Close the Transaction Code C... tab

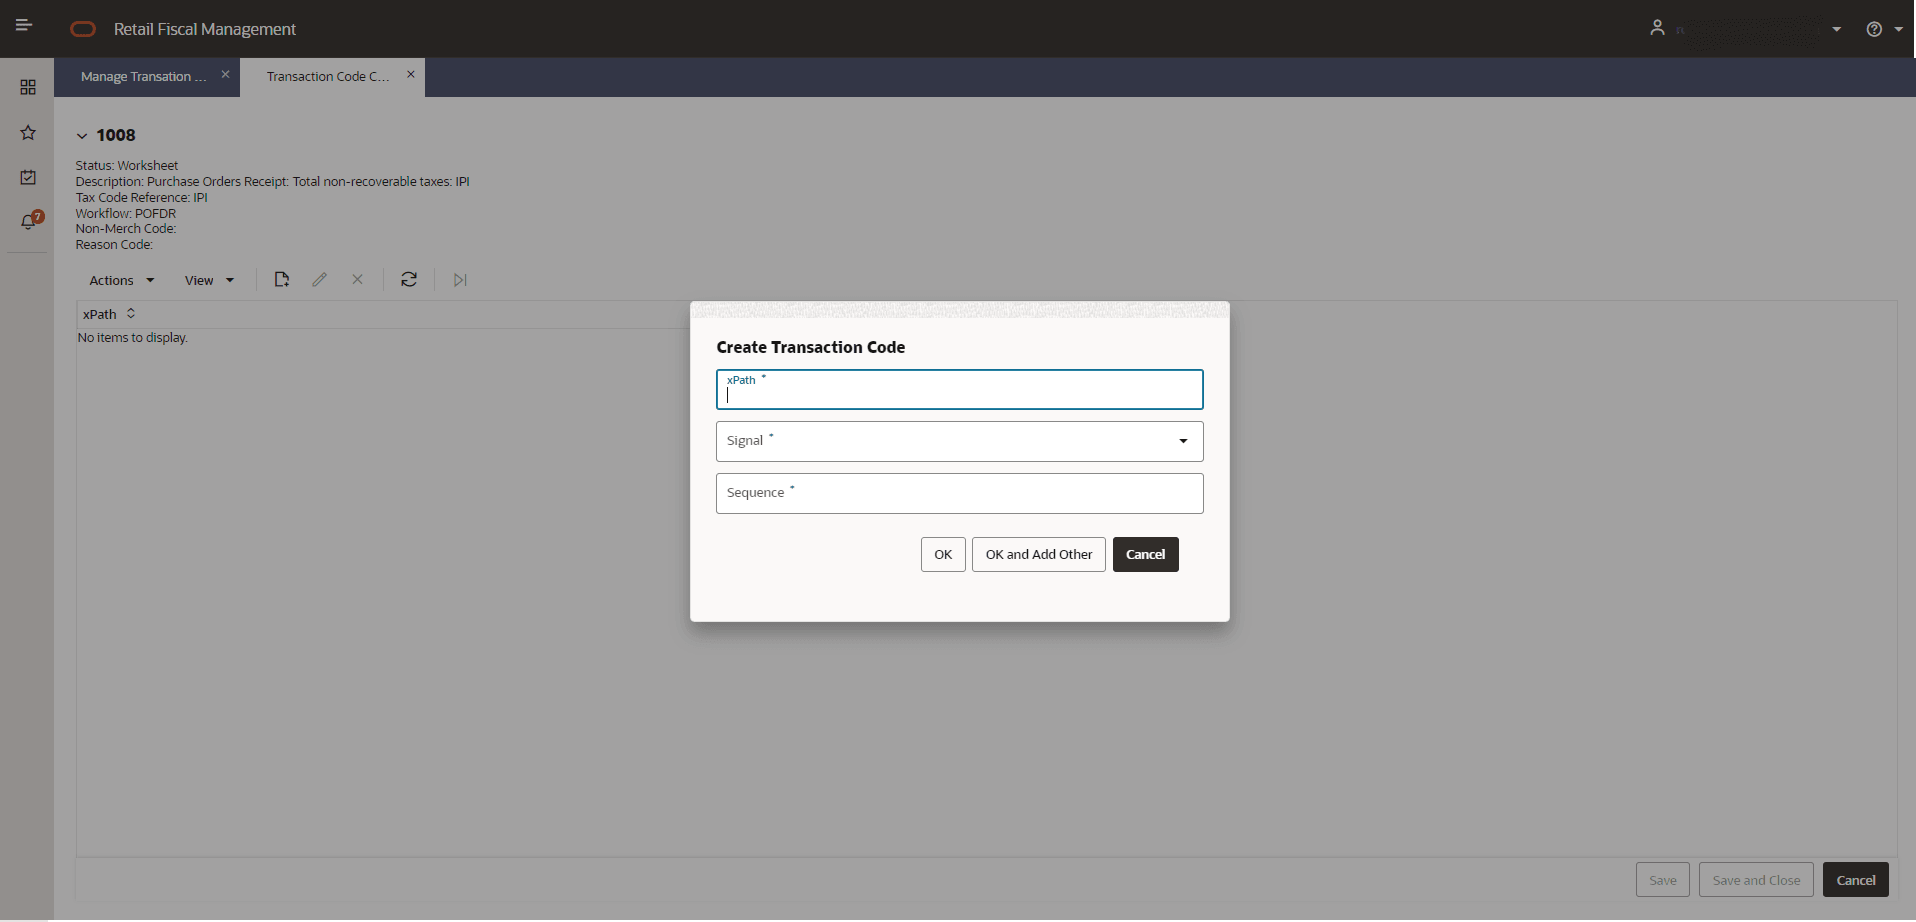pyautogui.click(x=410, y=75)
